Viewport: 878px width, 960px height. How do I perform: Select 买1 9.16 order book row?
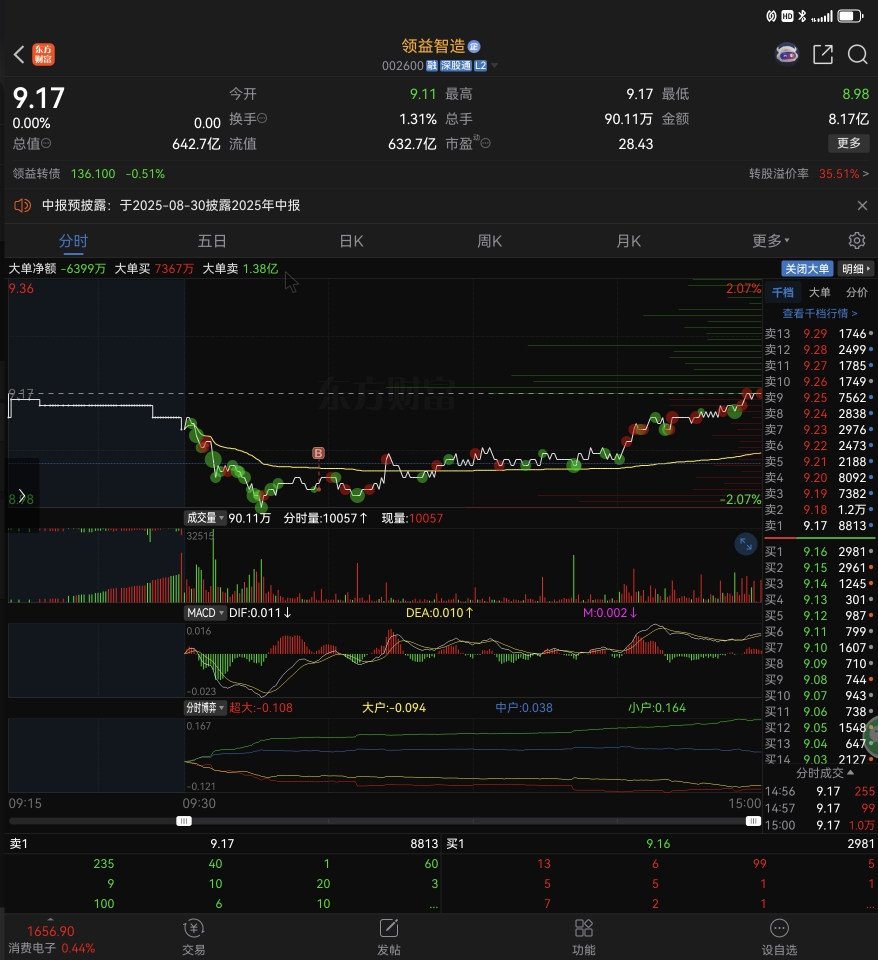(x=819, y=552)
